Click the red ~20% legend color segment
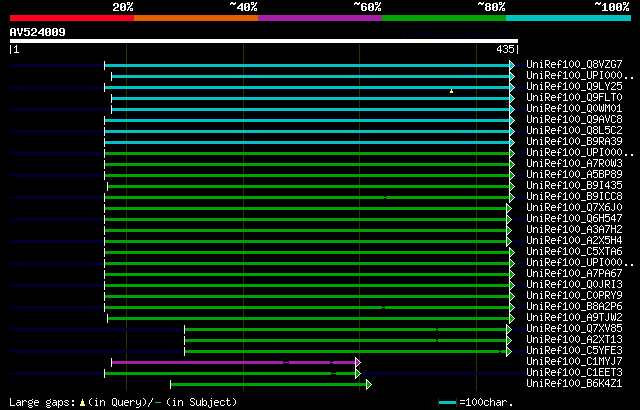This screenshot has height=410, width=640. [72, 18]
